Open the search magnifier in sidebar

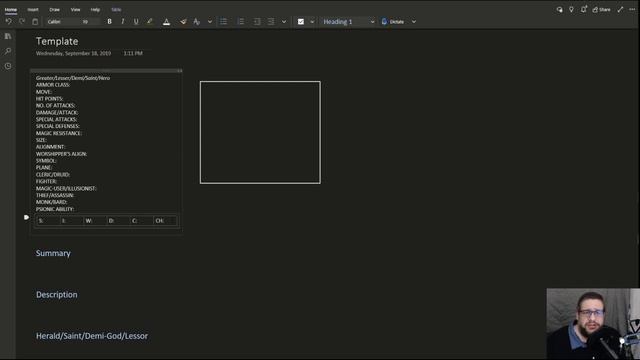click(x=8, y=51)
